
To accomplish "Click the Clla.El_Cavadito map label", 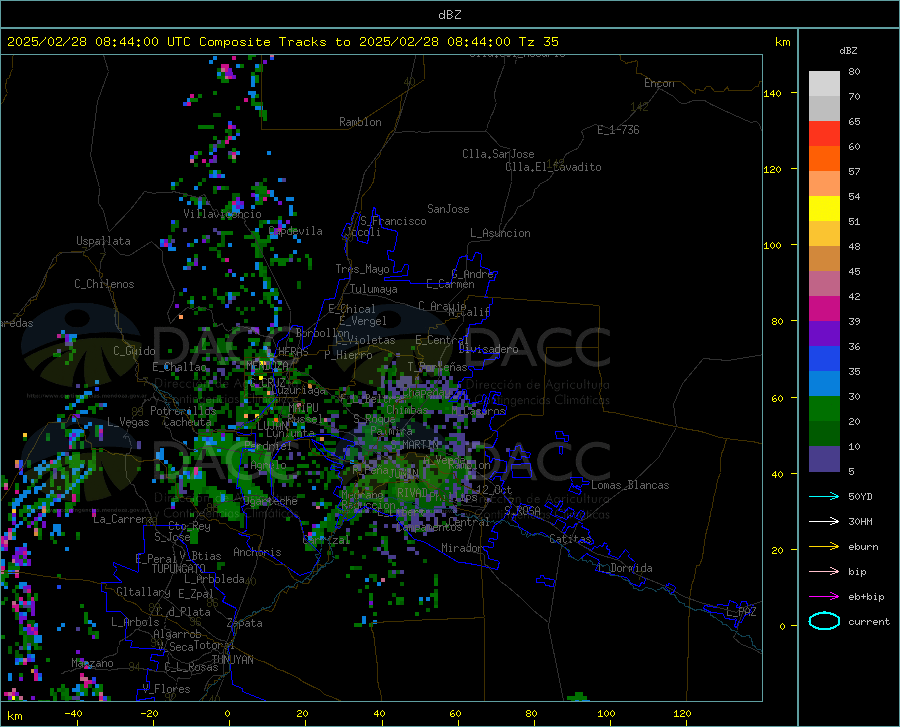I will [x=553, y=167].
